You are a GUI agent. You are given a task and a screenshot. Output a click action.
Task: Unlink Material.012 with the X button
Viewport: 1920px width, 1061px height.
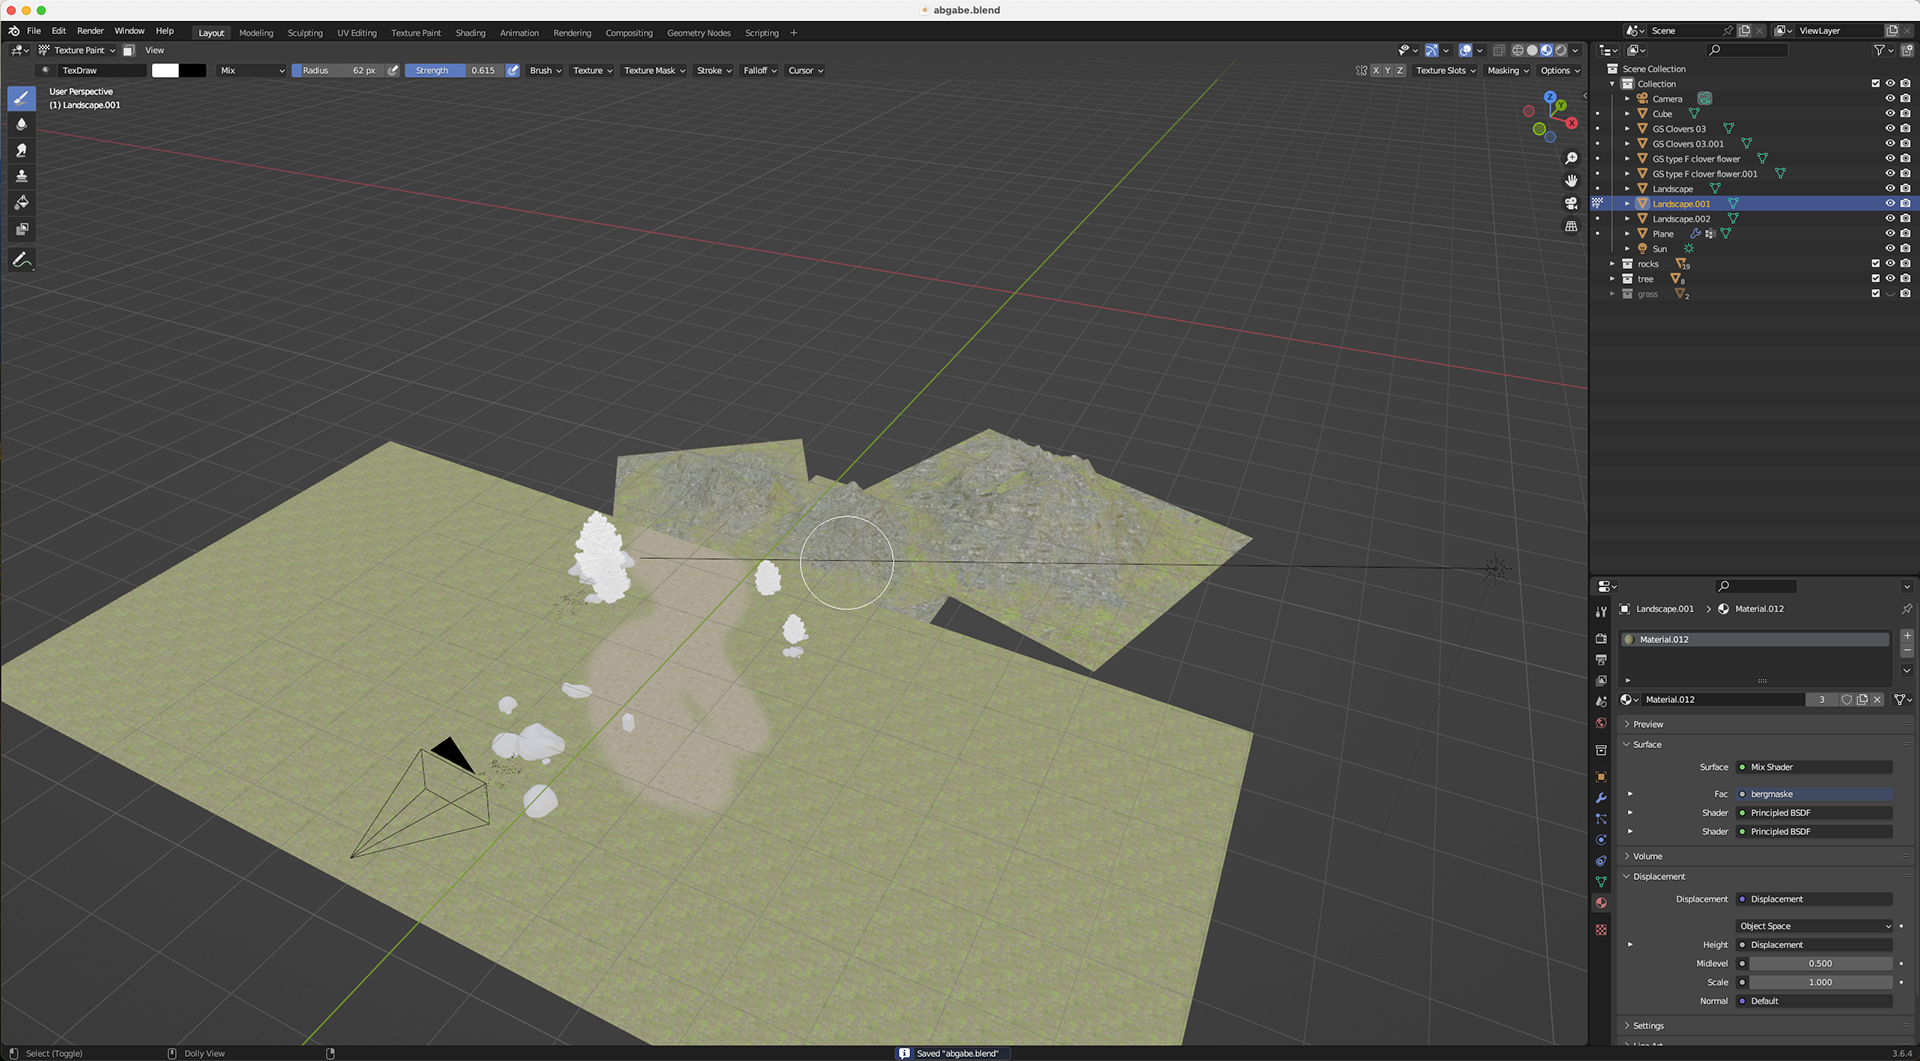(1877, 700)
